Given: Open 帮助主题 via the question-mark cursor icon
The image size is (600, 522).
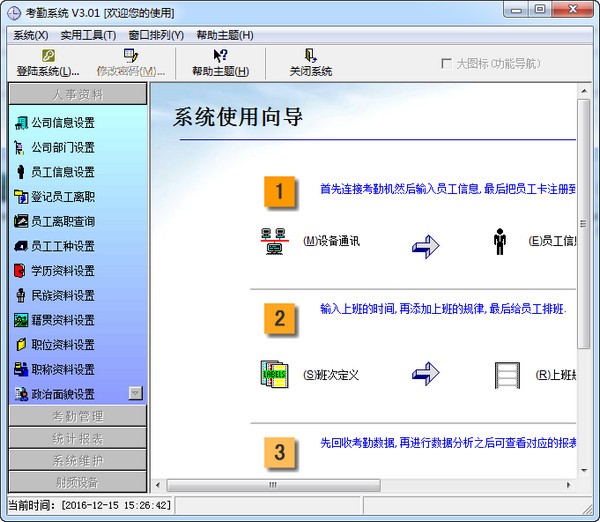Looking at the screenshot, I should pos(220,55).
